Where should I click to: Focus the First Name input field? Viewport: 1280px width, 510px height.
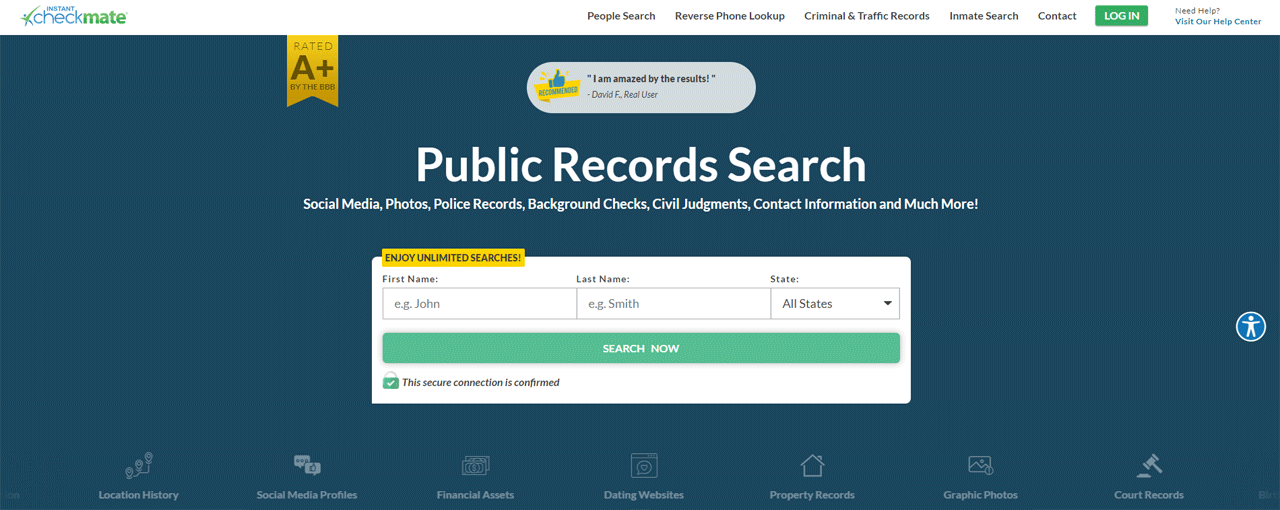click(479, 304)
